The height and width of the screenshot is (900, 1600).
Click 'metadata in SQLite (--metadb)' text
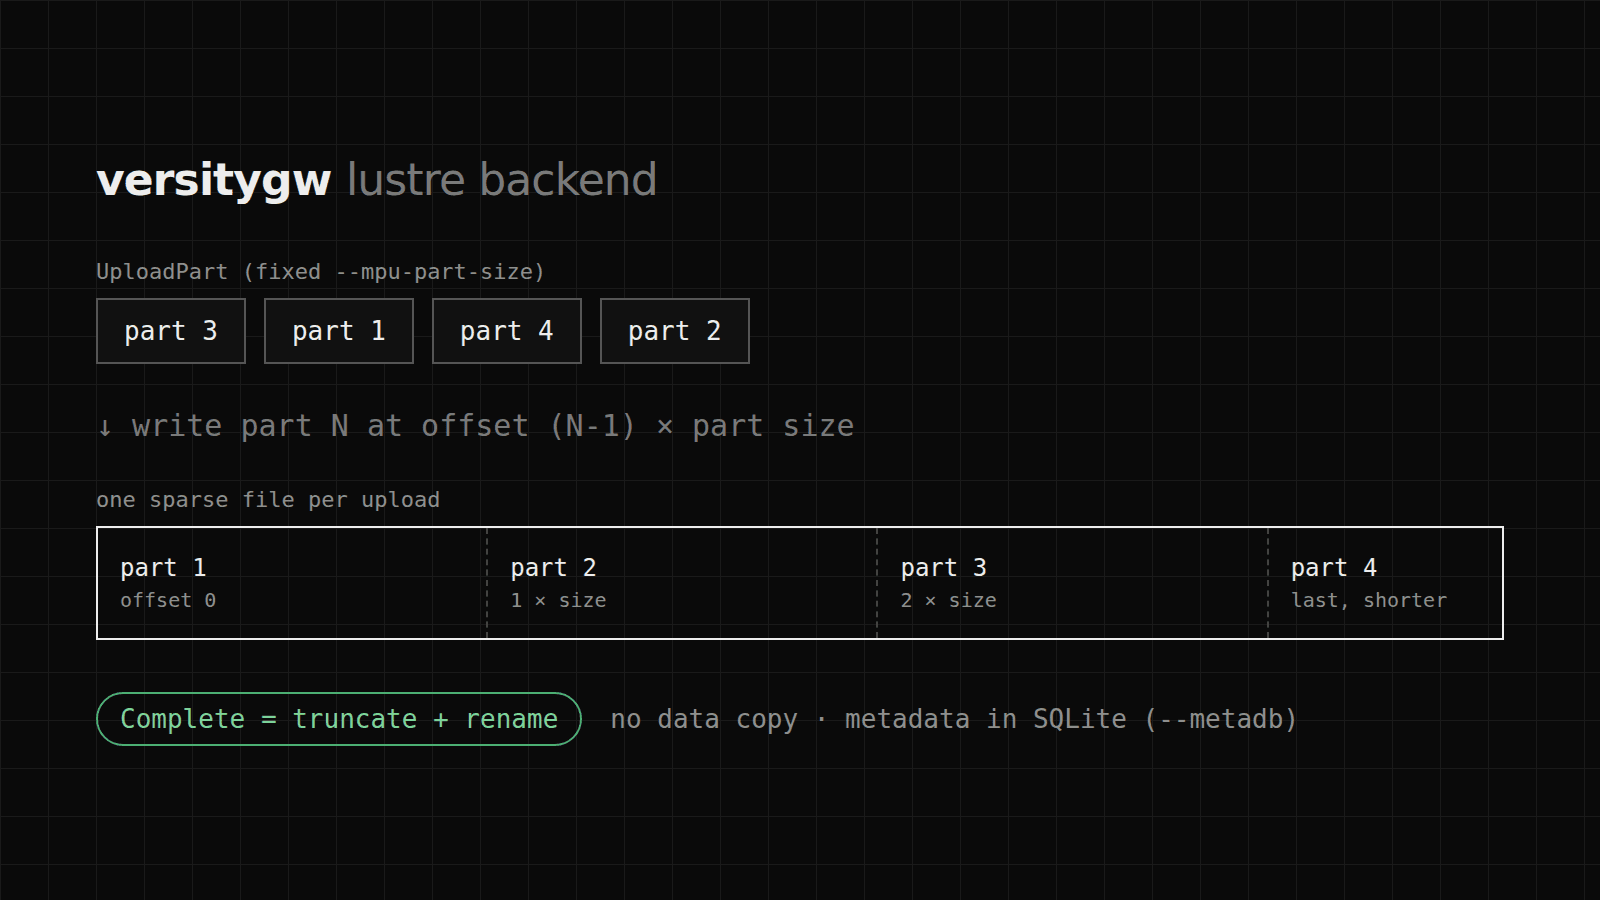pyautogui.click(x=1070, y=720)
